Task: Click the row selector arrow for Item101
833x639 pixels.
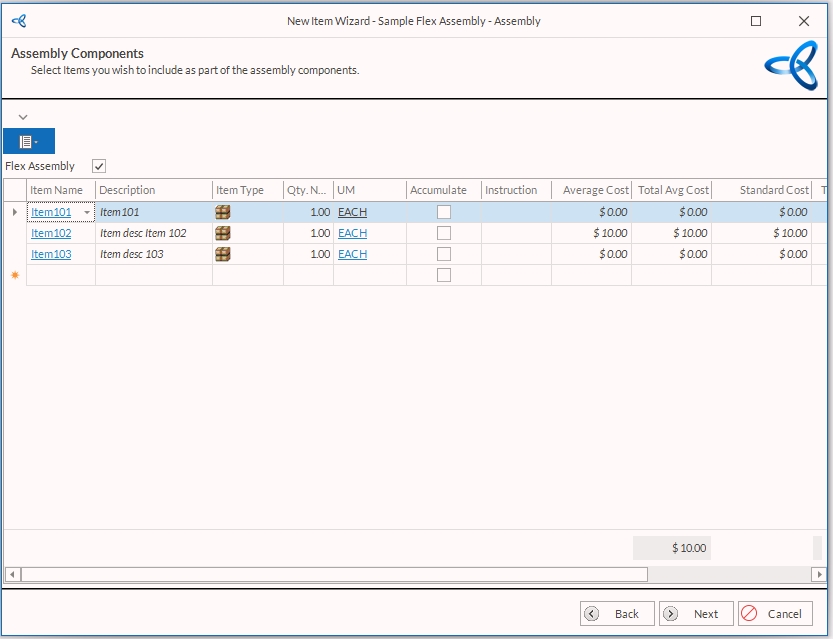Action: (x=14, y=212)
